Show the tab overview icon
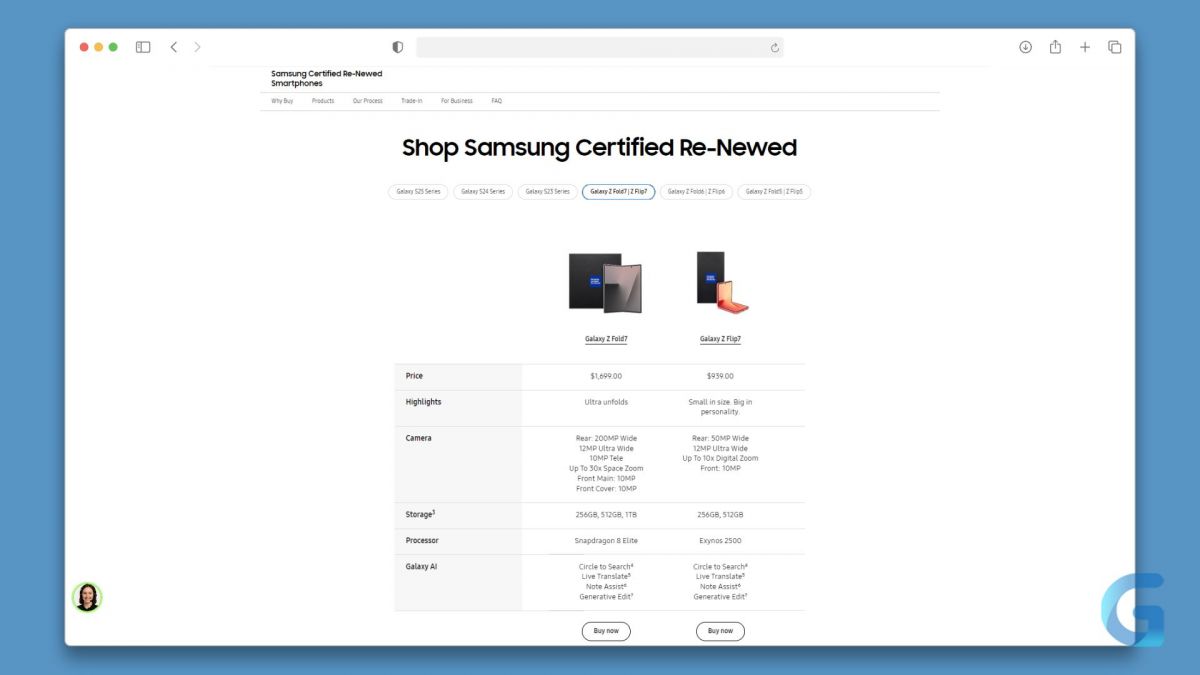The width and height of the screenshot is (1200, 675). coord(1115,47)
